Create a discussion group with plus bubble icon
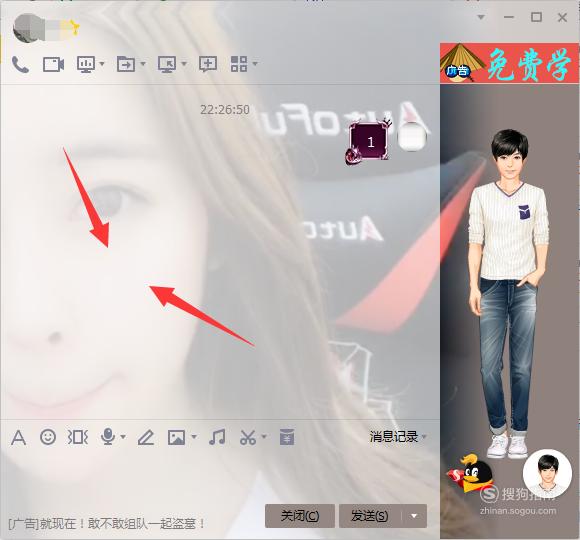Screen dimensions: 580x540 pos(208,64)
